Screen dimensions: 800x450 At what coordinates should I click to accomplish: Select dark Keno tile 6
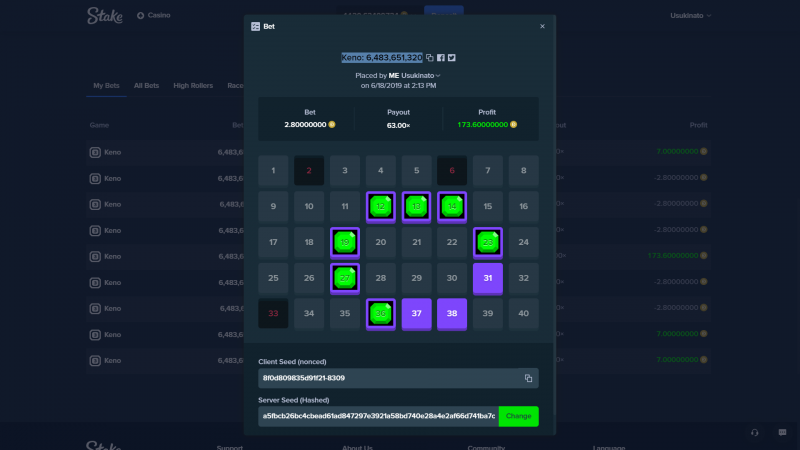[452, 170]
